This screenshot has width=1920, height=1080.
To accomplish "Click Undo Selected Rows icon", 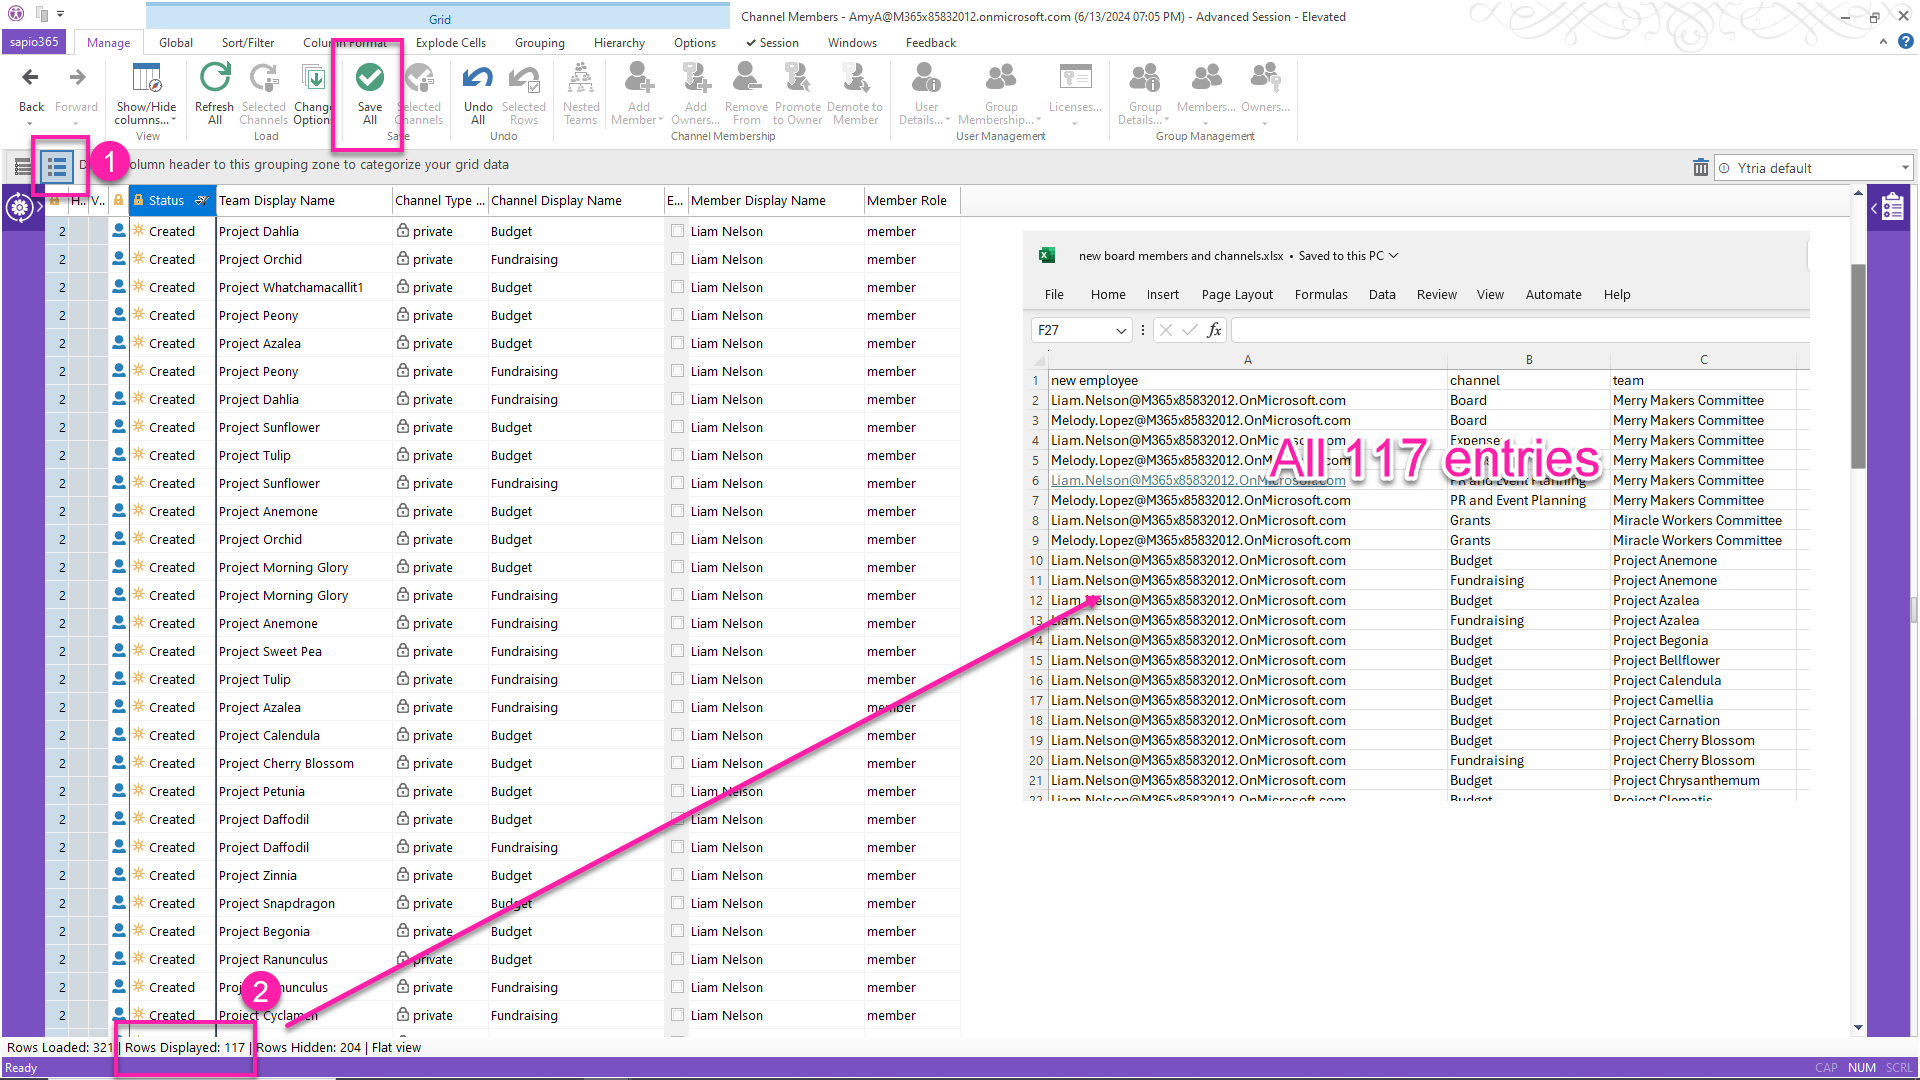I will coord(524,78).
